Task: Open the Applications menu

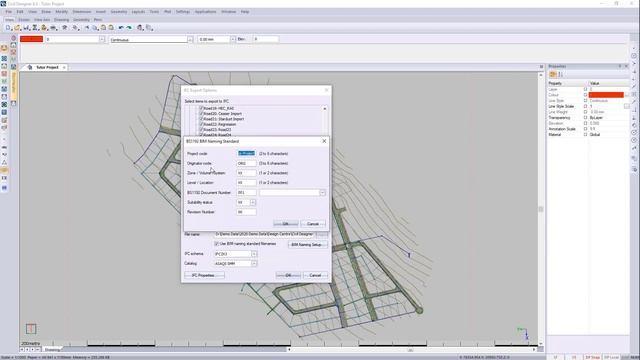Action: [x=205, y=12]
